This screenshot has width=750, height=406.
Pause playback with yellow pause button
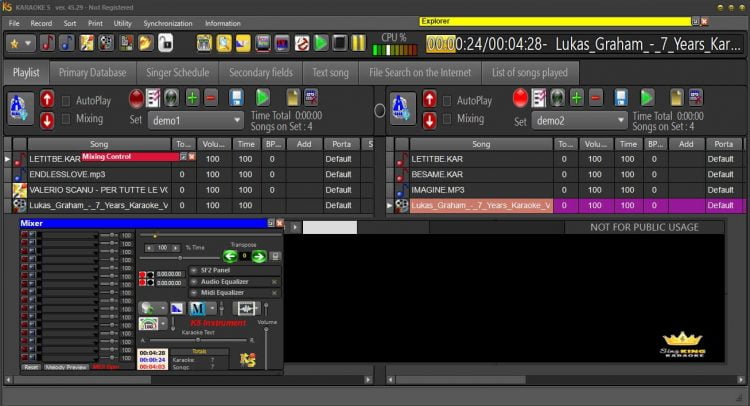(358, 43)
